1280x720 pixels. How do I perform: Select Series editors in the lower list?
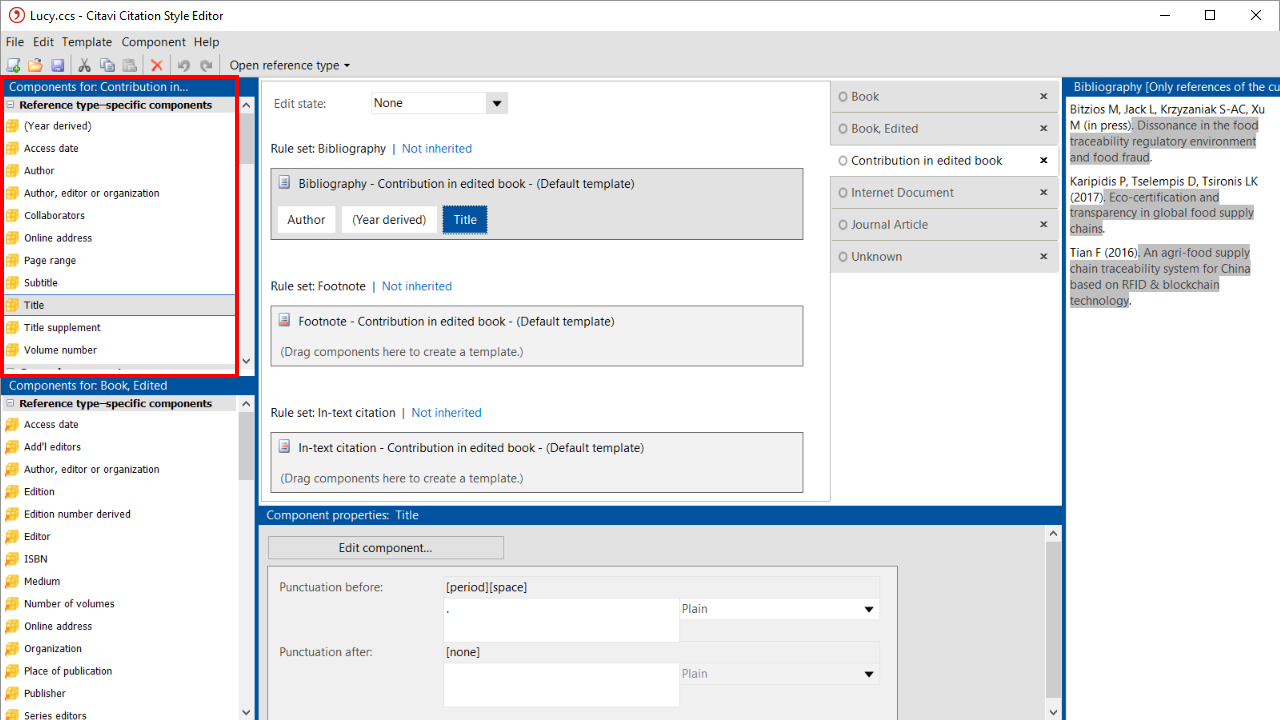[x=55, y=715]
